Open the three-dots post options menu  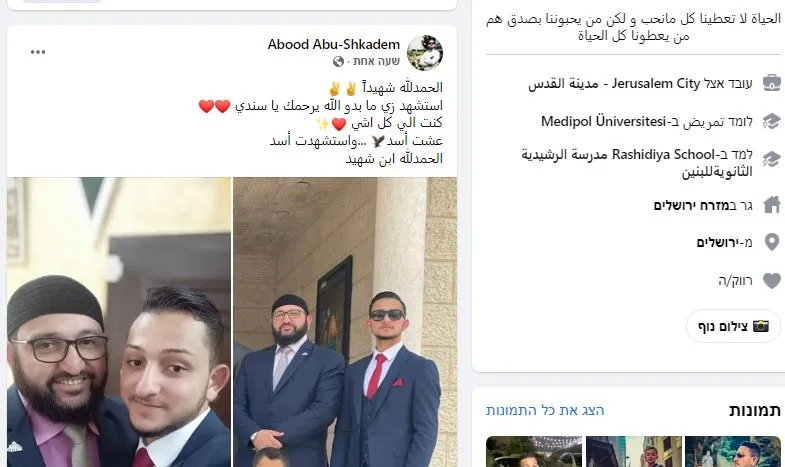point(38,52)
